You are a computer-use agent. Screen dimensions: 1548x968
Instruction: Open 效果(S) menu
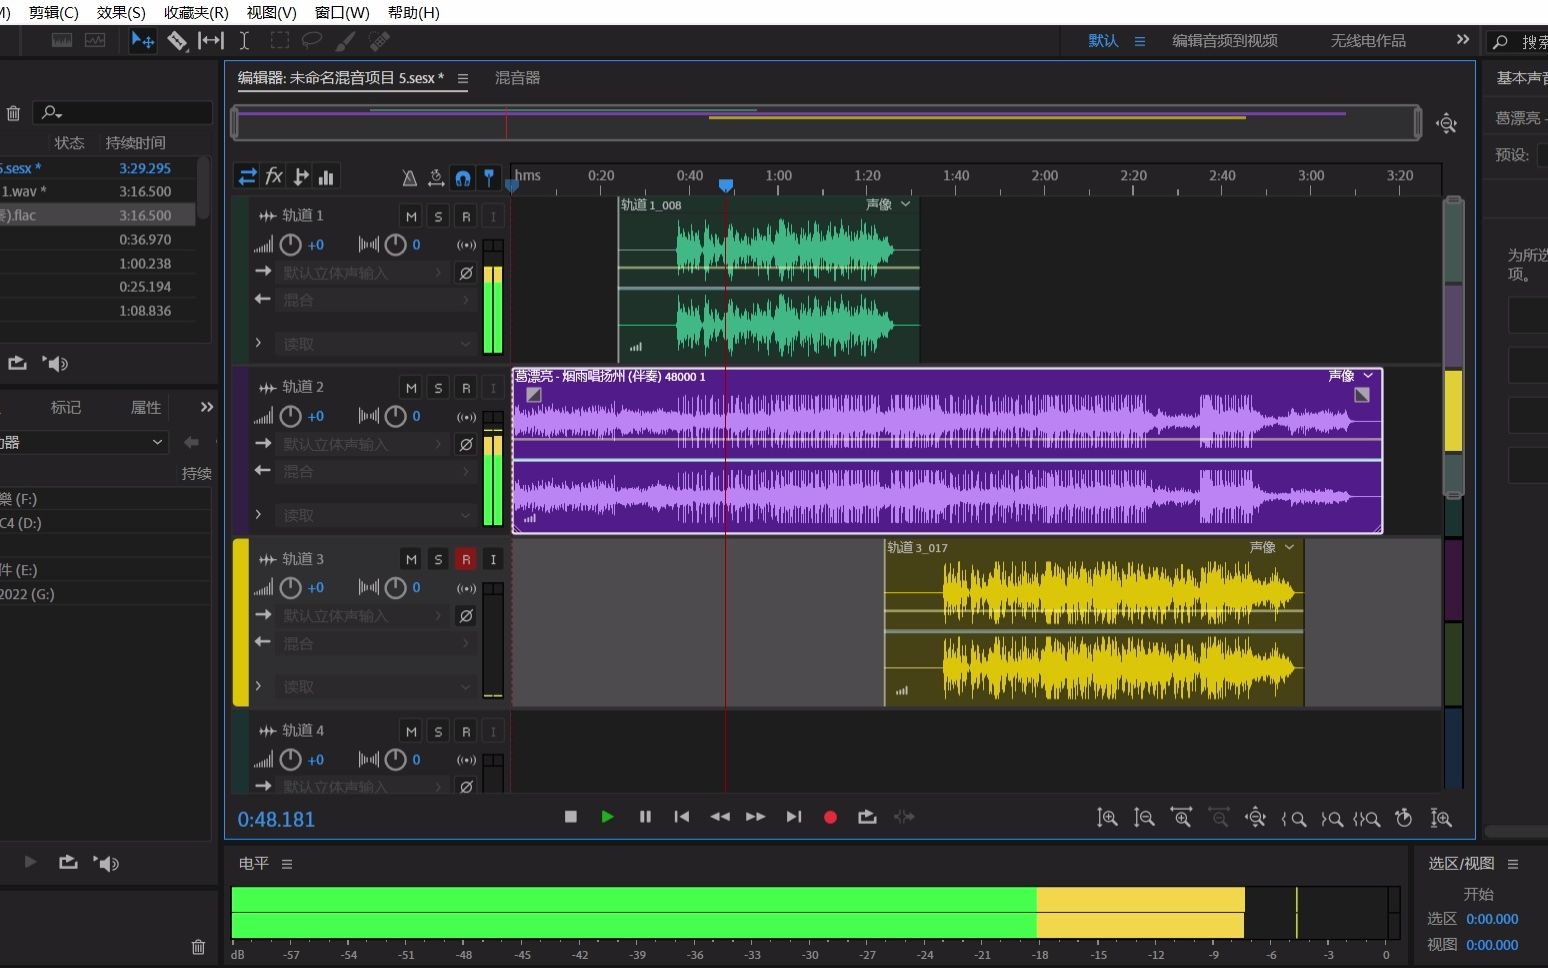pyautogui.click(x=121, y=12)
